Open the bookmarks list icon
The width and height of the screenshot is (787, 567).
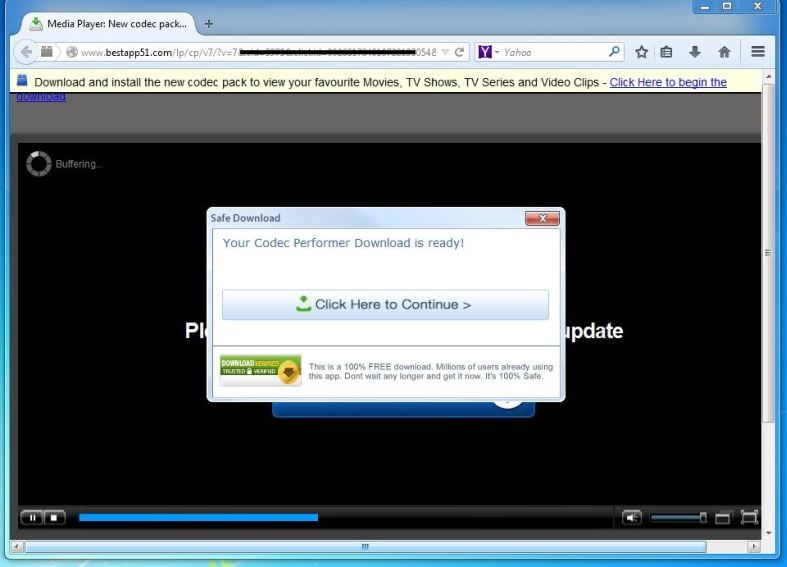pyautogui.click(x=667, y=52)
